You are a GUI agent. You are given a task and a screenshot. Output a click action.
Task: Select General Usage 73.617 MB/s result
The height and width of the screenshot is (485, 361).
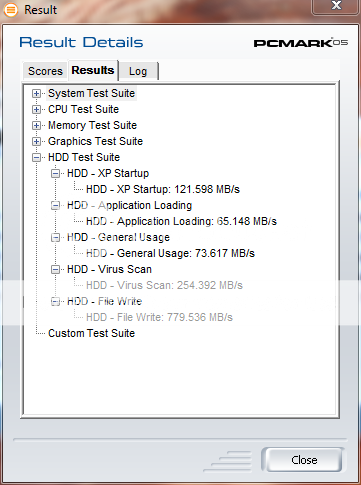tap(170, 253)
